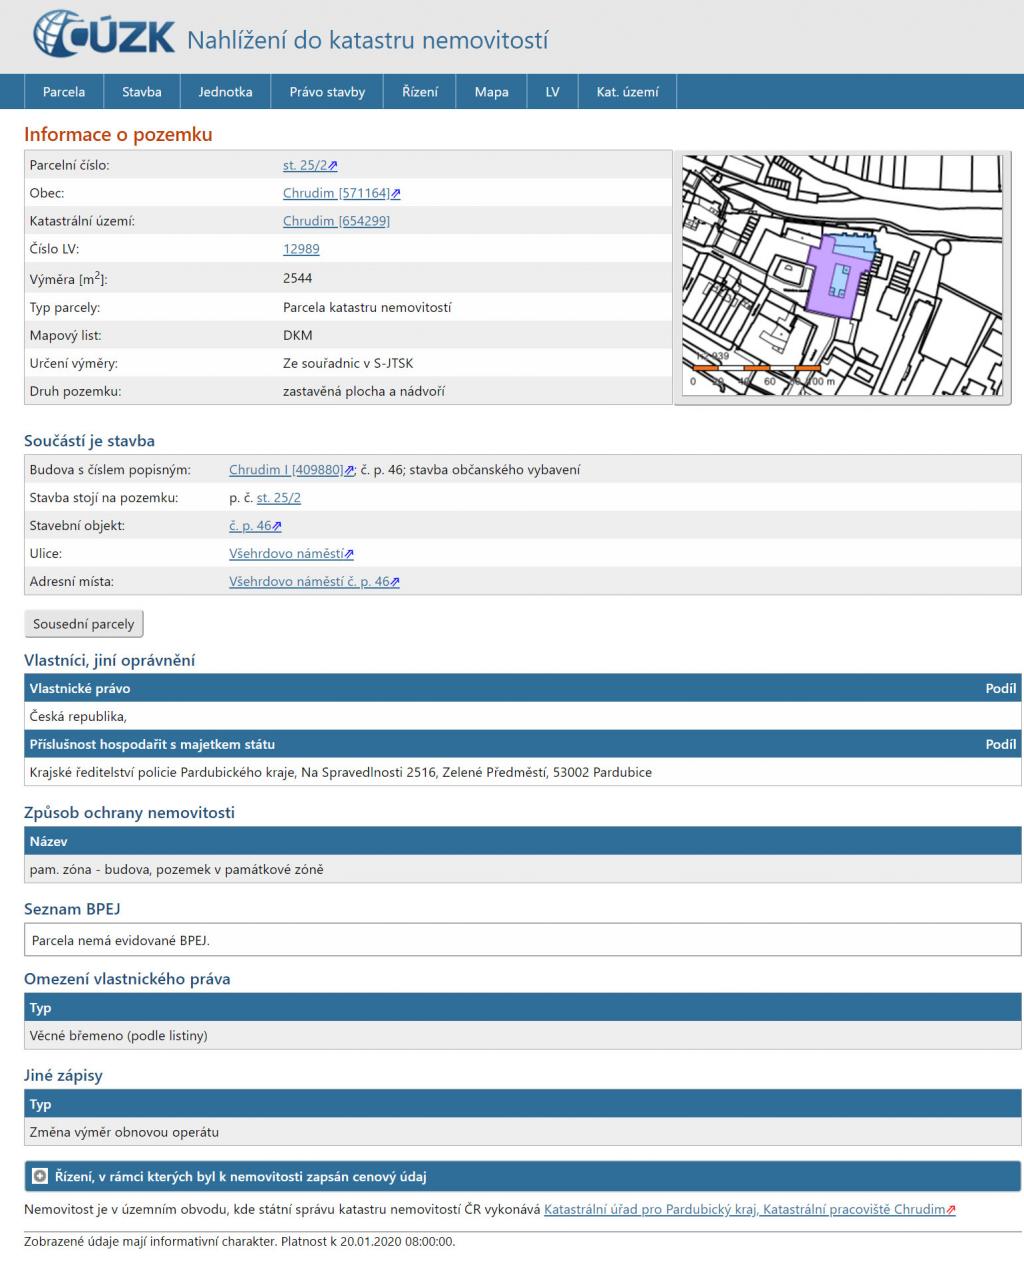Open Katastrální pracoviště Chrudim office link
This screenshot has width=1024, height=1273.
[x=748, y=1210]
